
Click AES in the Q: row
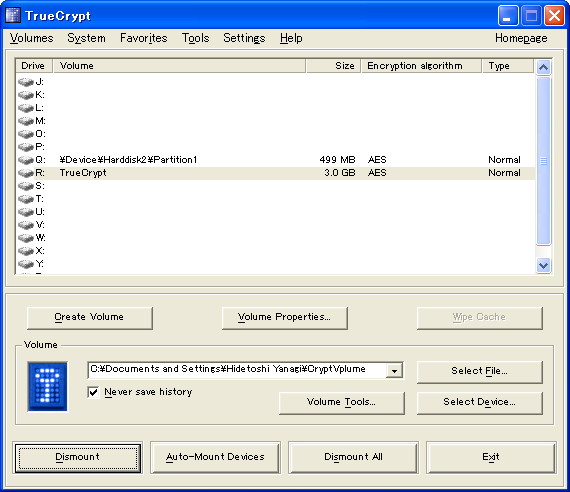(x=377, y=160)
